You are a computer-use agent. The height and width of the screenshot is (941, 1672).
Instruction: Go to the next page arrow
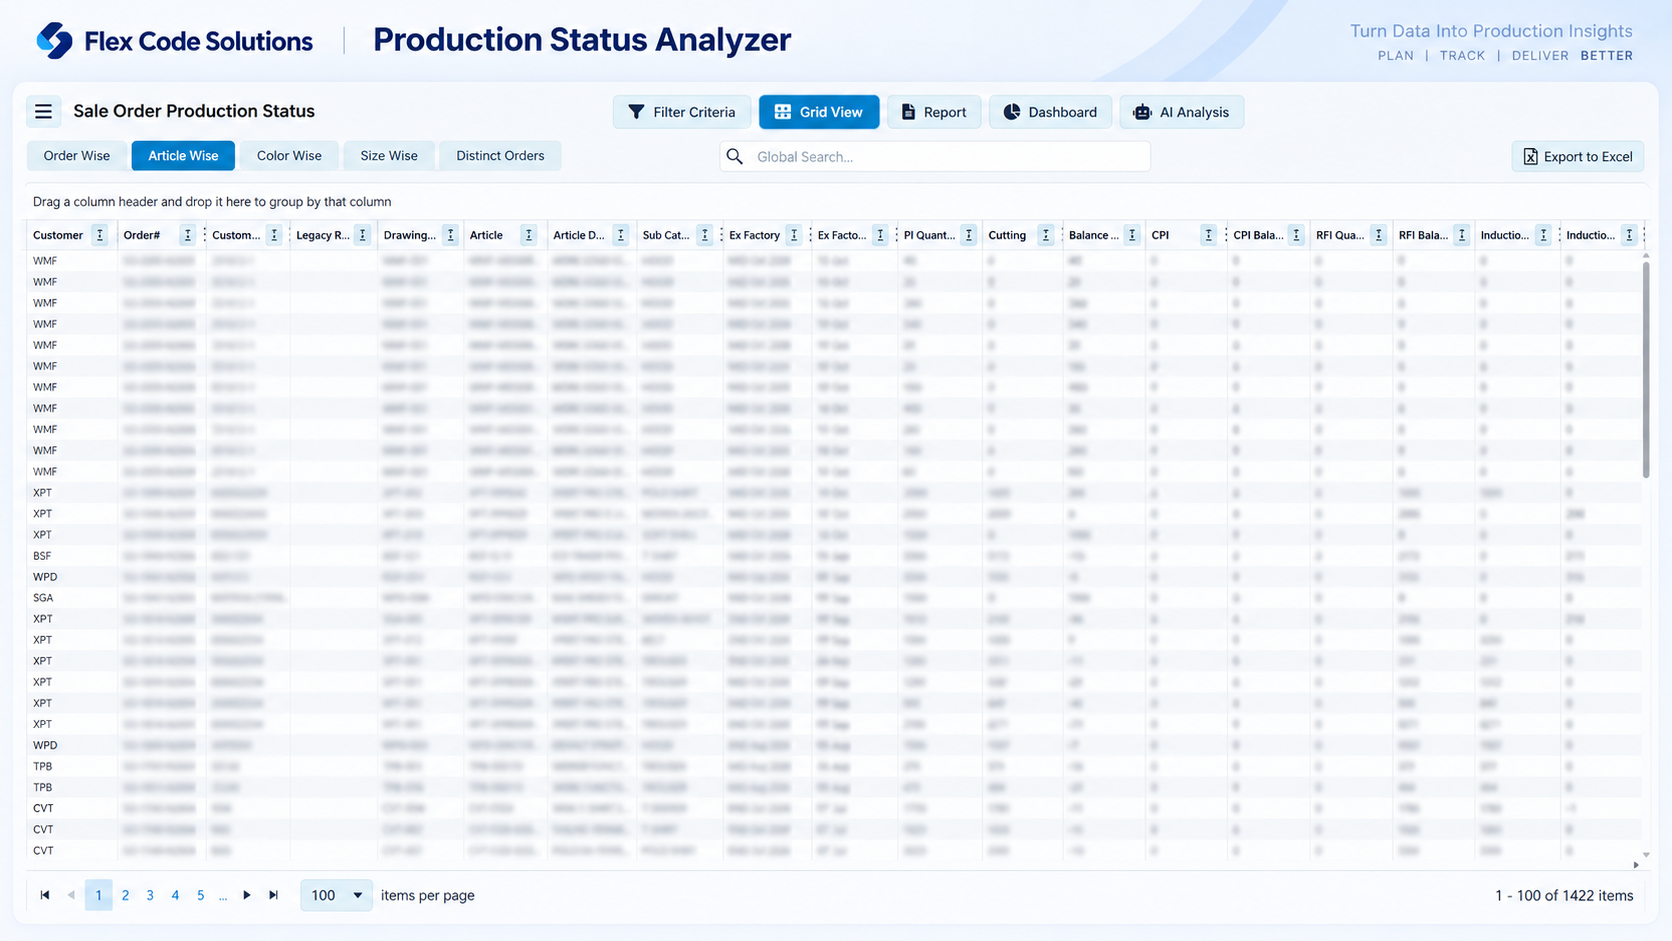(x=247, y=895)
